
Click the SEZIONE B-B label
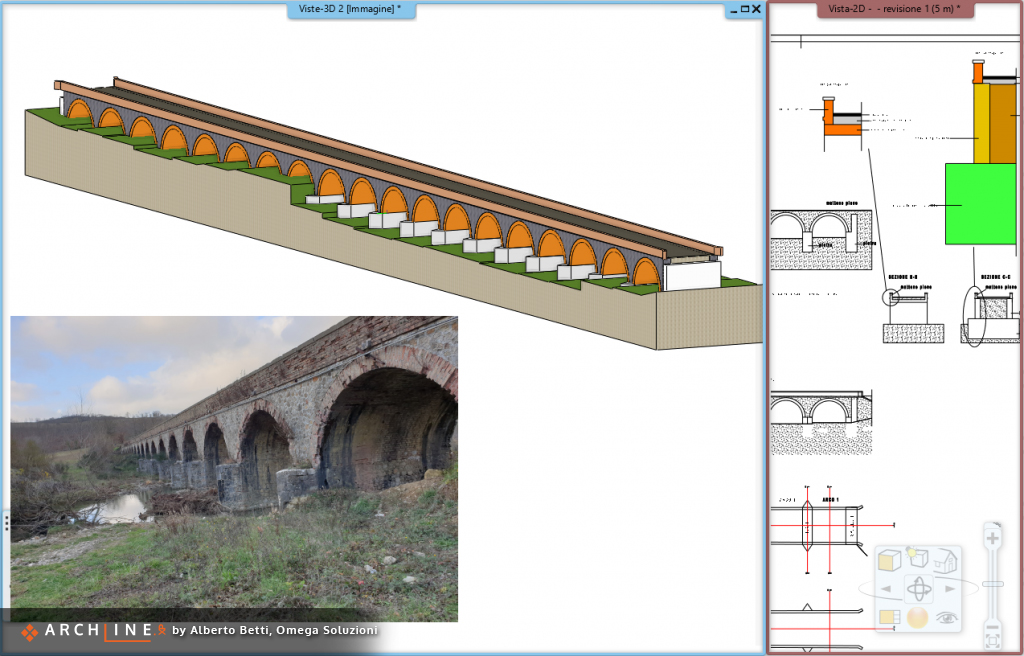(903, 277)
